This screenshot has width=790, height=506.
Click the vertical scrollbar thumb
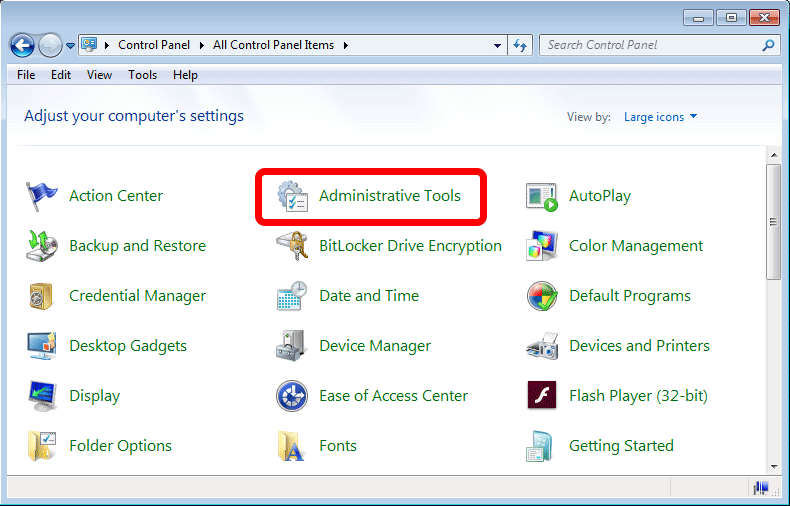point(773,222)
